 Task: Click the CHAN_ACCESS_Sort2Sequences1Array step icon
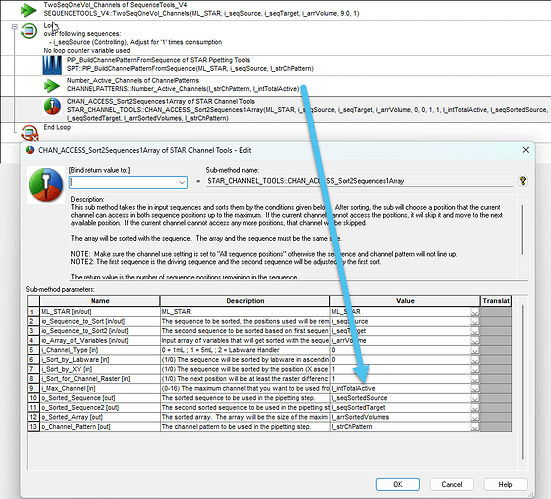pyautogui.click(x=52, y=106)
